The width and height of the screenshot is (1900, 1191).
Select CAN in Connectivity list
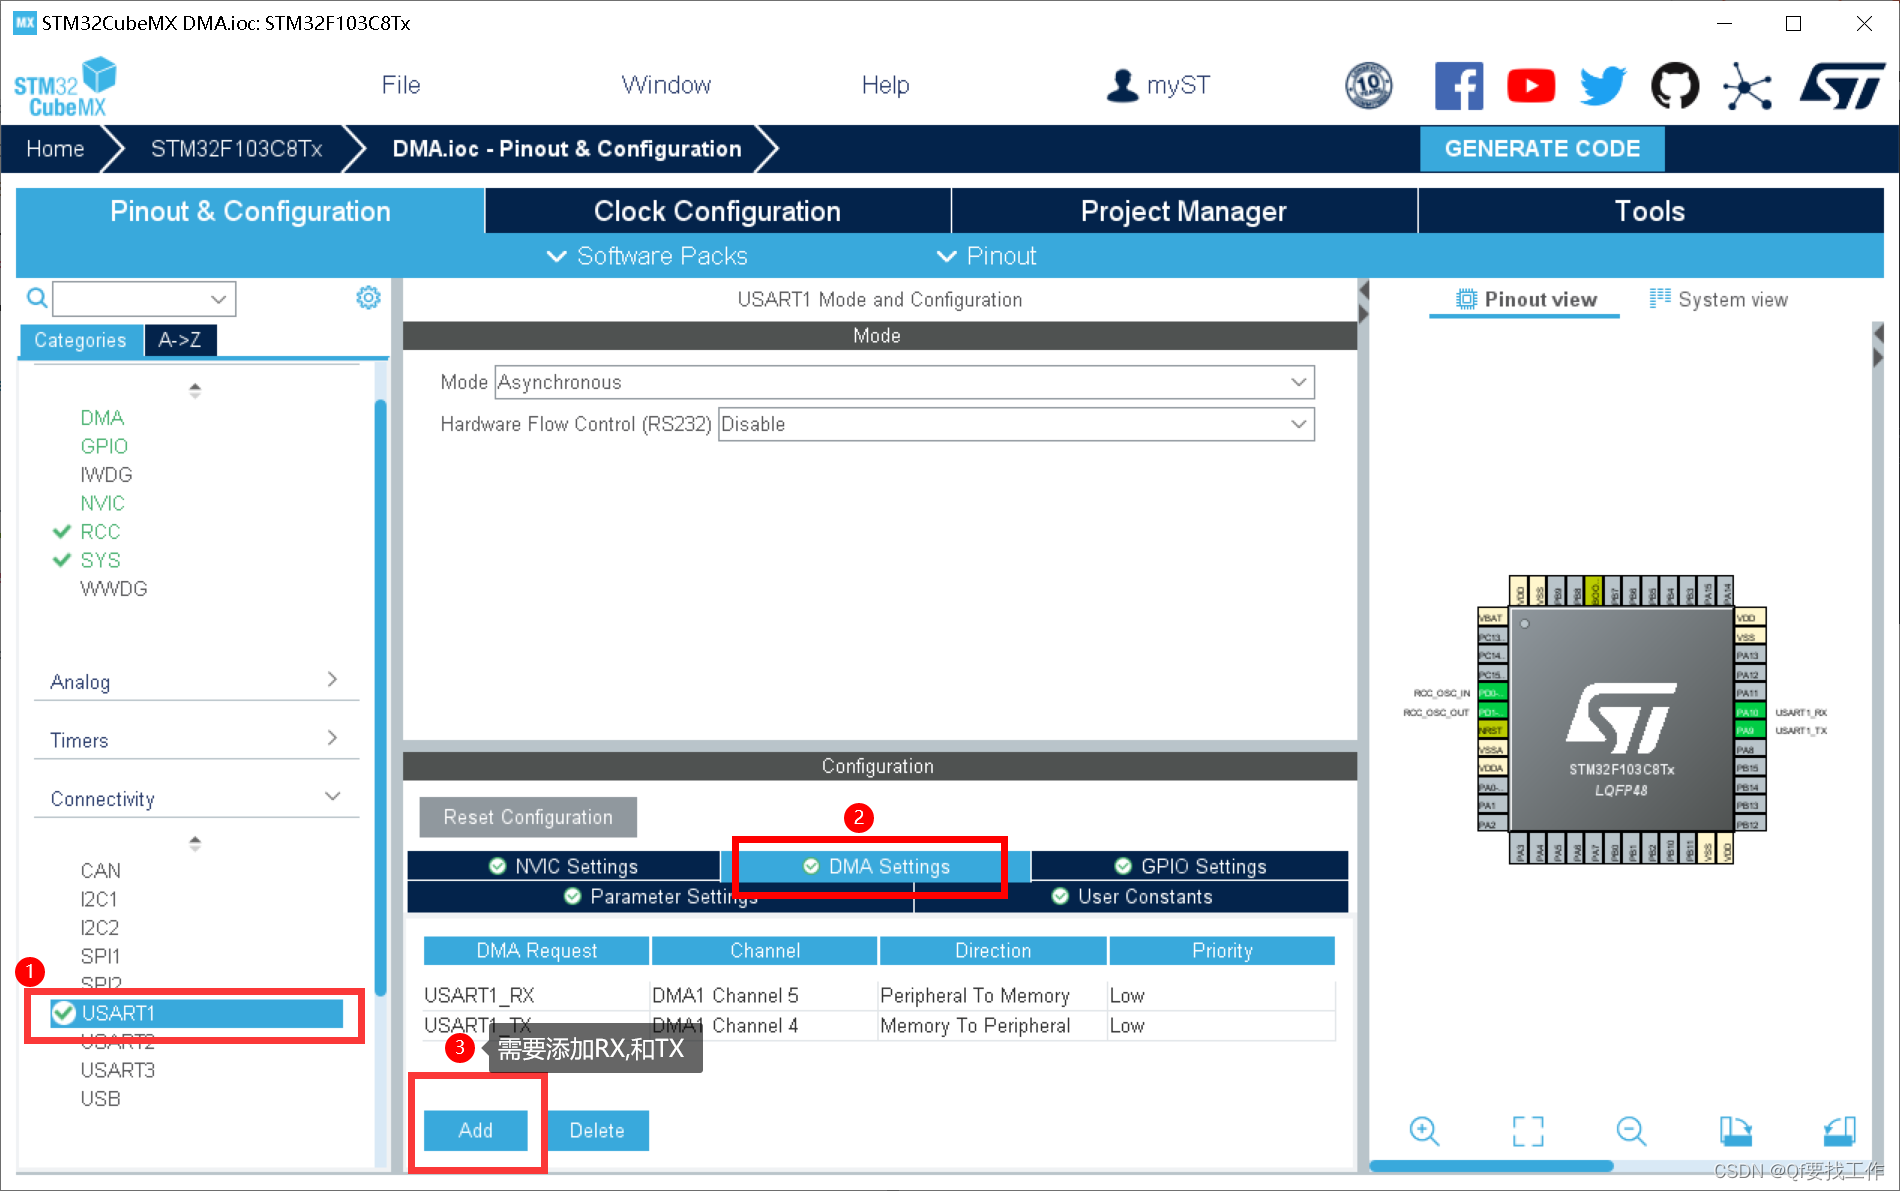[100, 870]
